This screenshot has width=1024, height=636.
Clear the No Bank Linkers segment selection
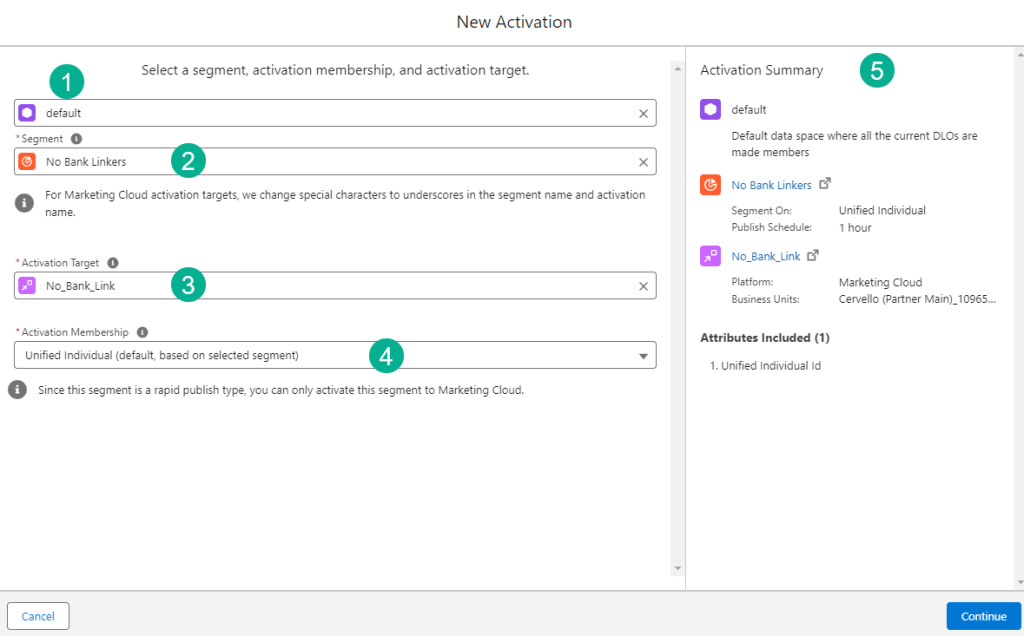[643, 162]
